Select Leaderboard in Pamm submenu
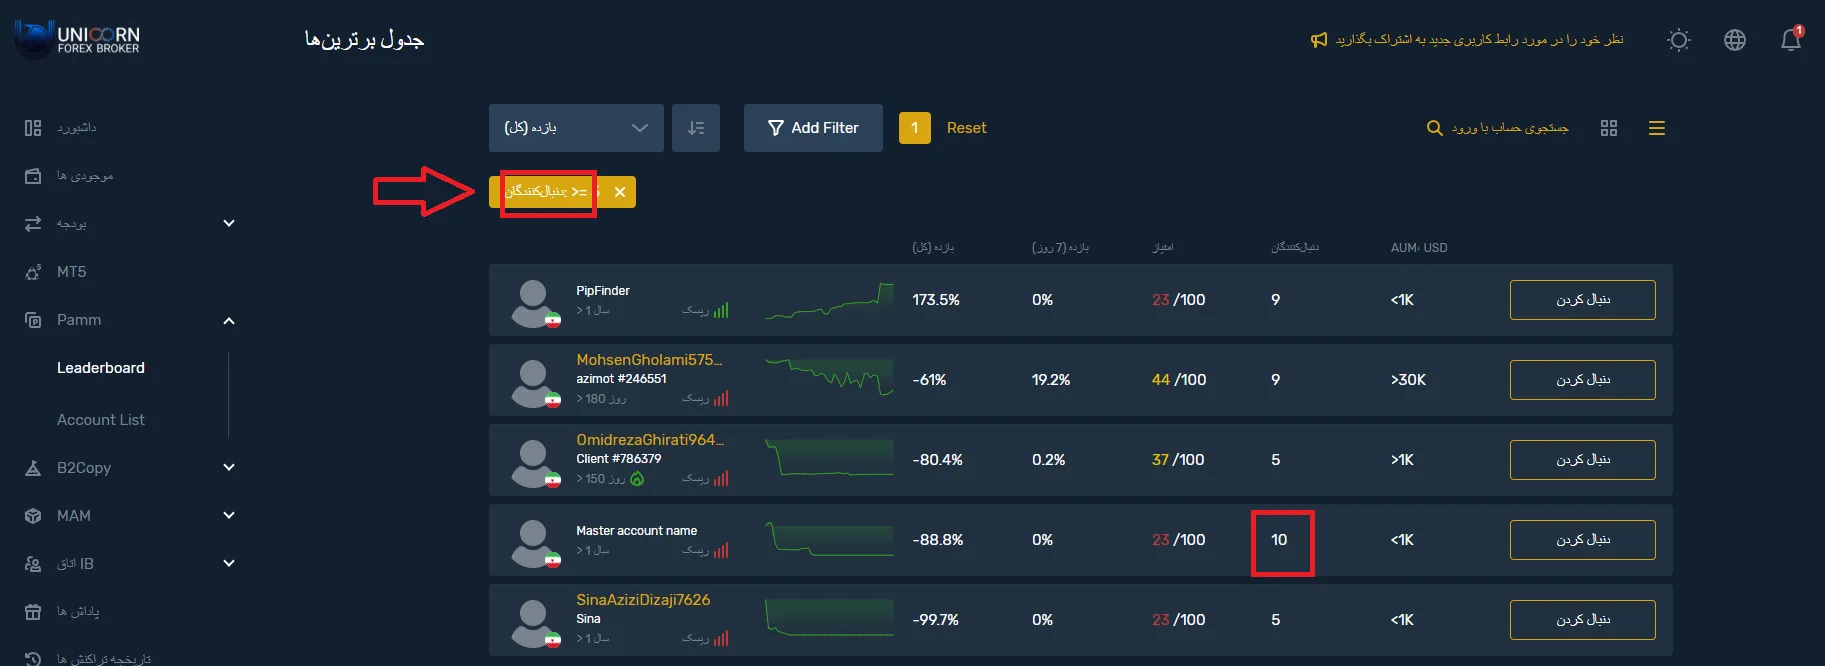Viewport: 1825px width, 666px height. [101, 368]
